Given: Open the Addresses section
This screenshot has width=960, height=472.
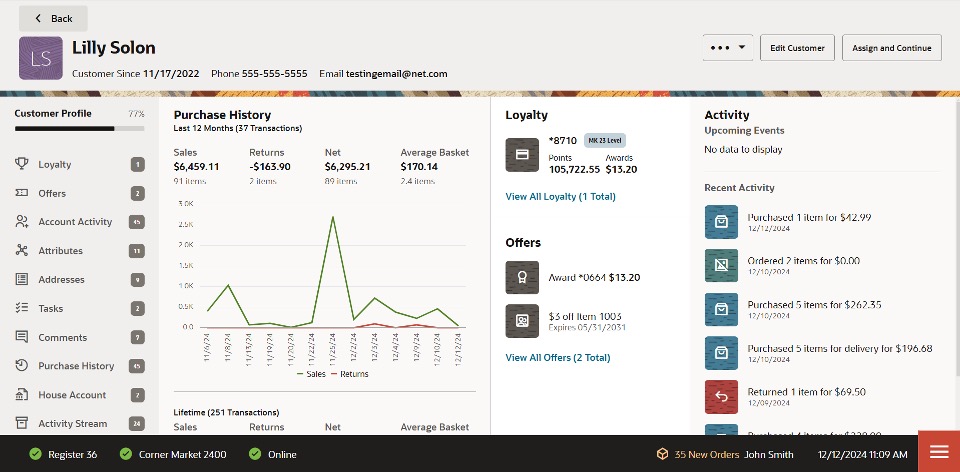Looking at the screenshot, I should [61, 280].
